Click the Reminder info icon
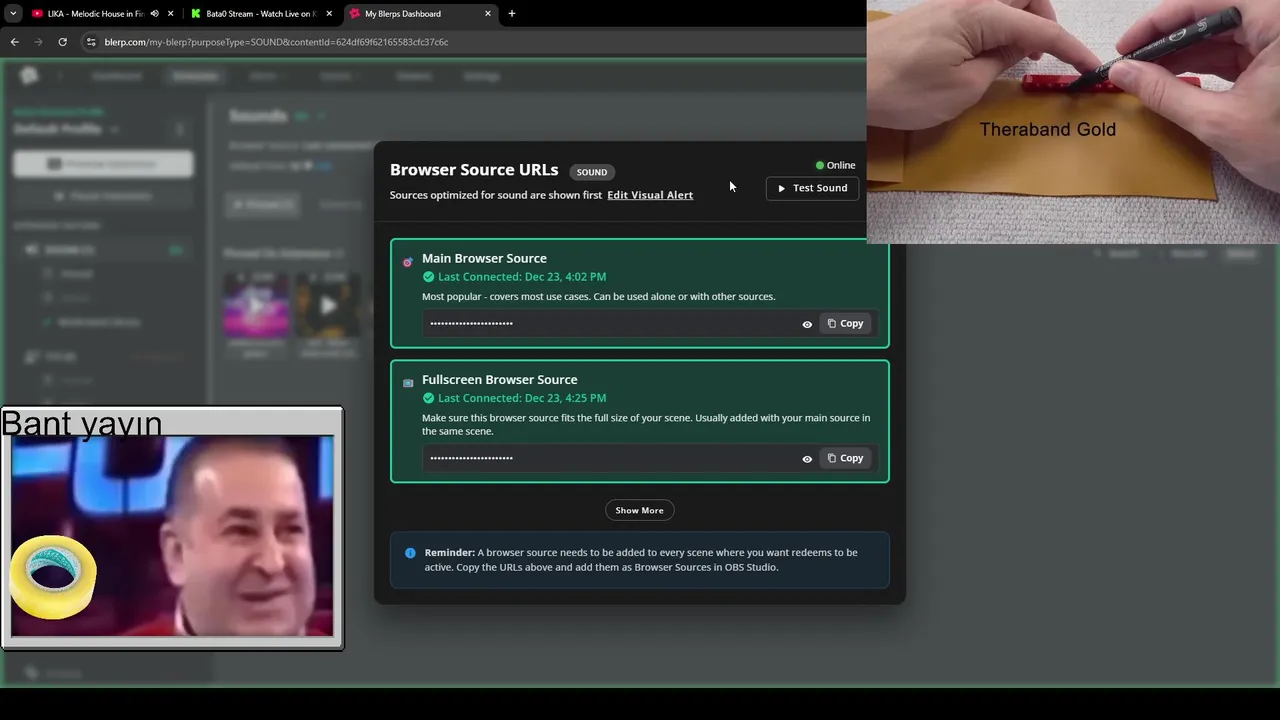 pyautogui.click(x=410, y=553)
